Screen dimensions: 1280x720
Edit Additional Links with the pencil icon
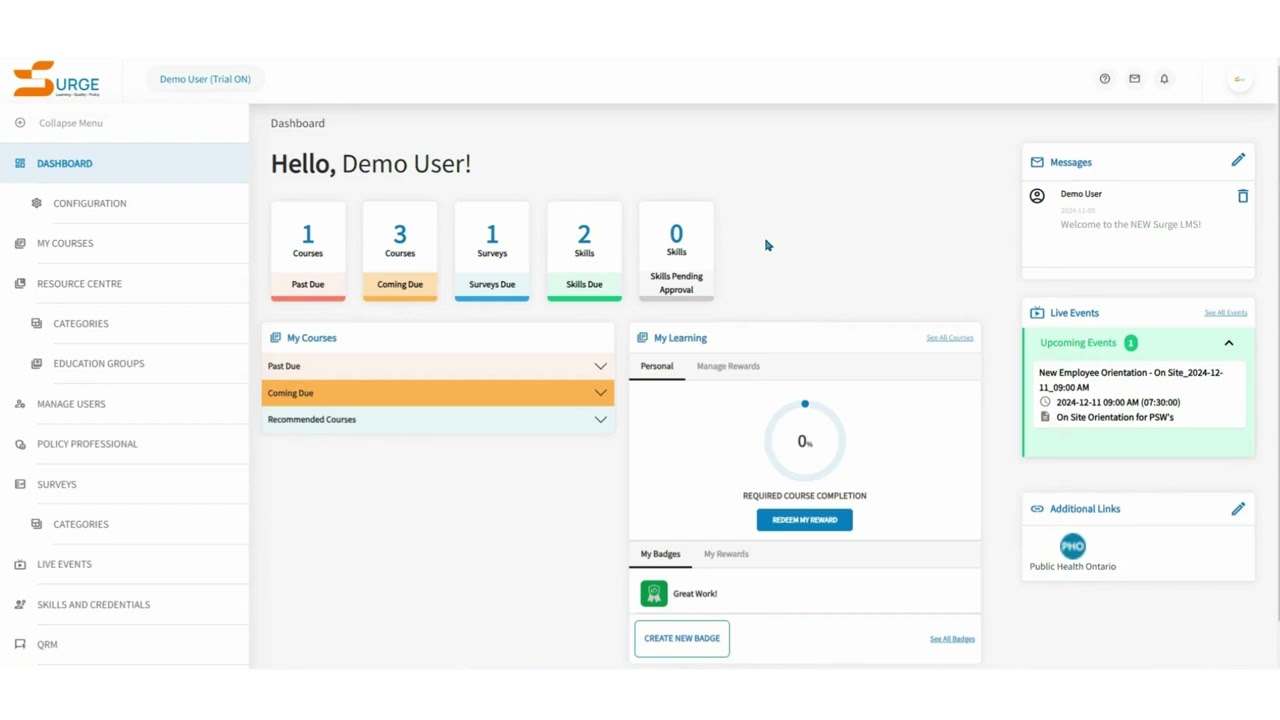[x=1238, y=509]
